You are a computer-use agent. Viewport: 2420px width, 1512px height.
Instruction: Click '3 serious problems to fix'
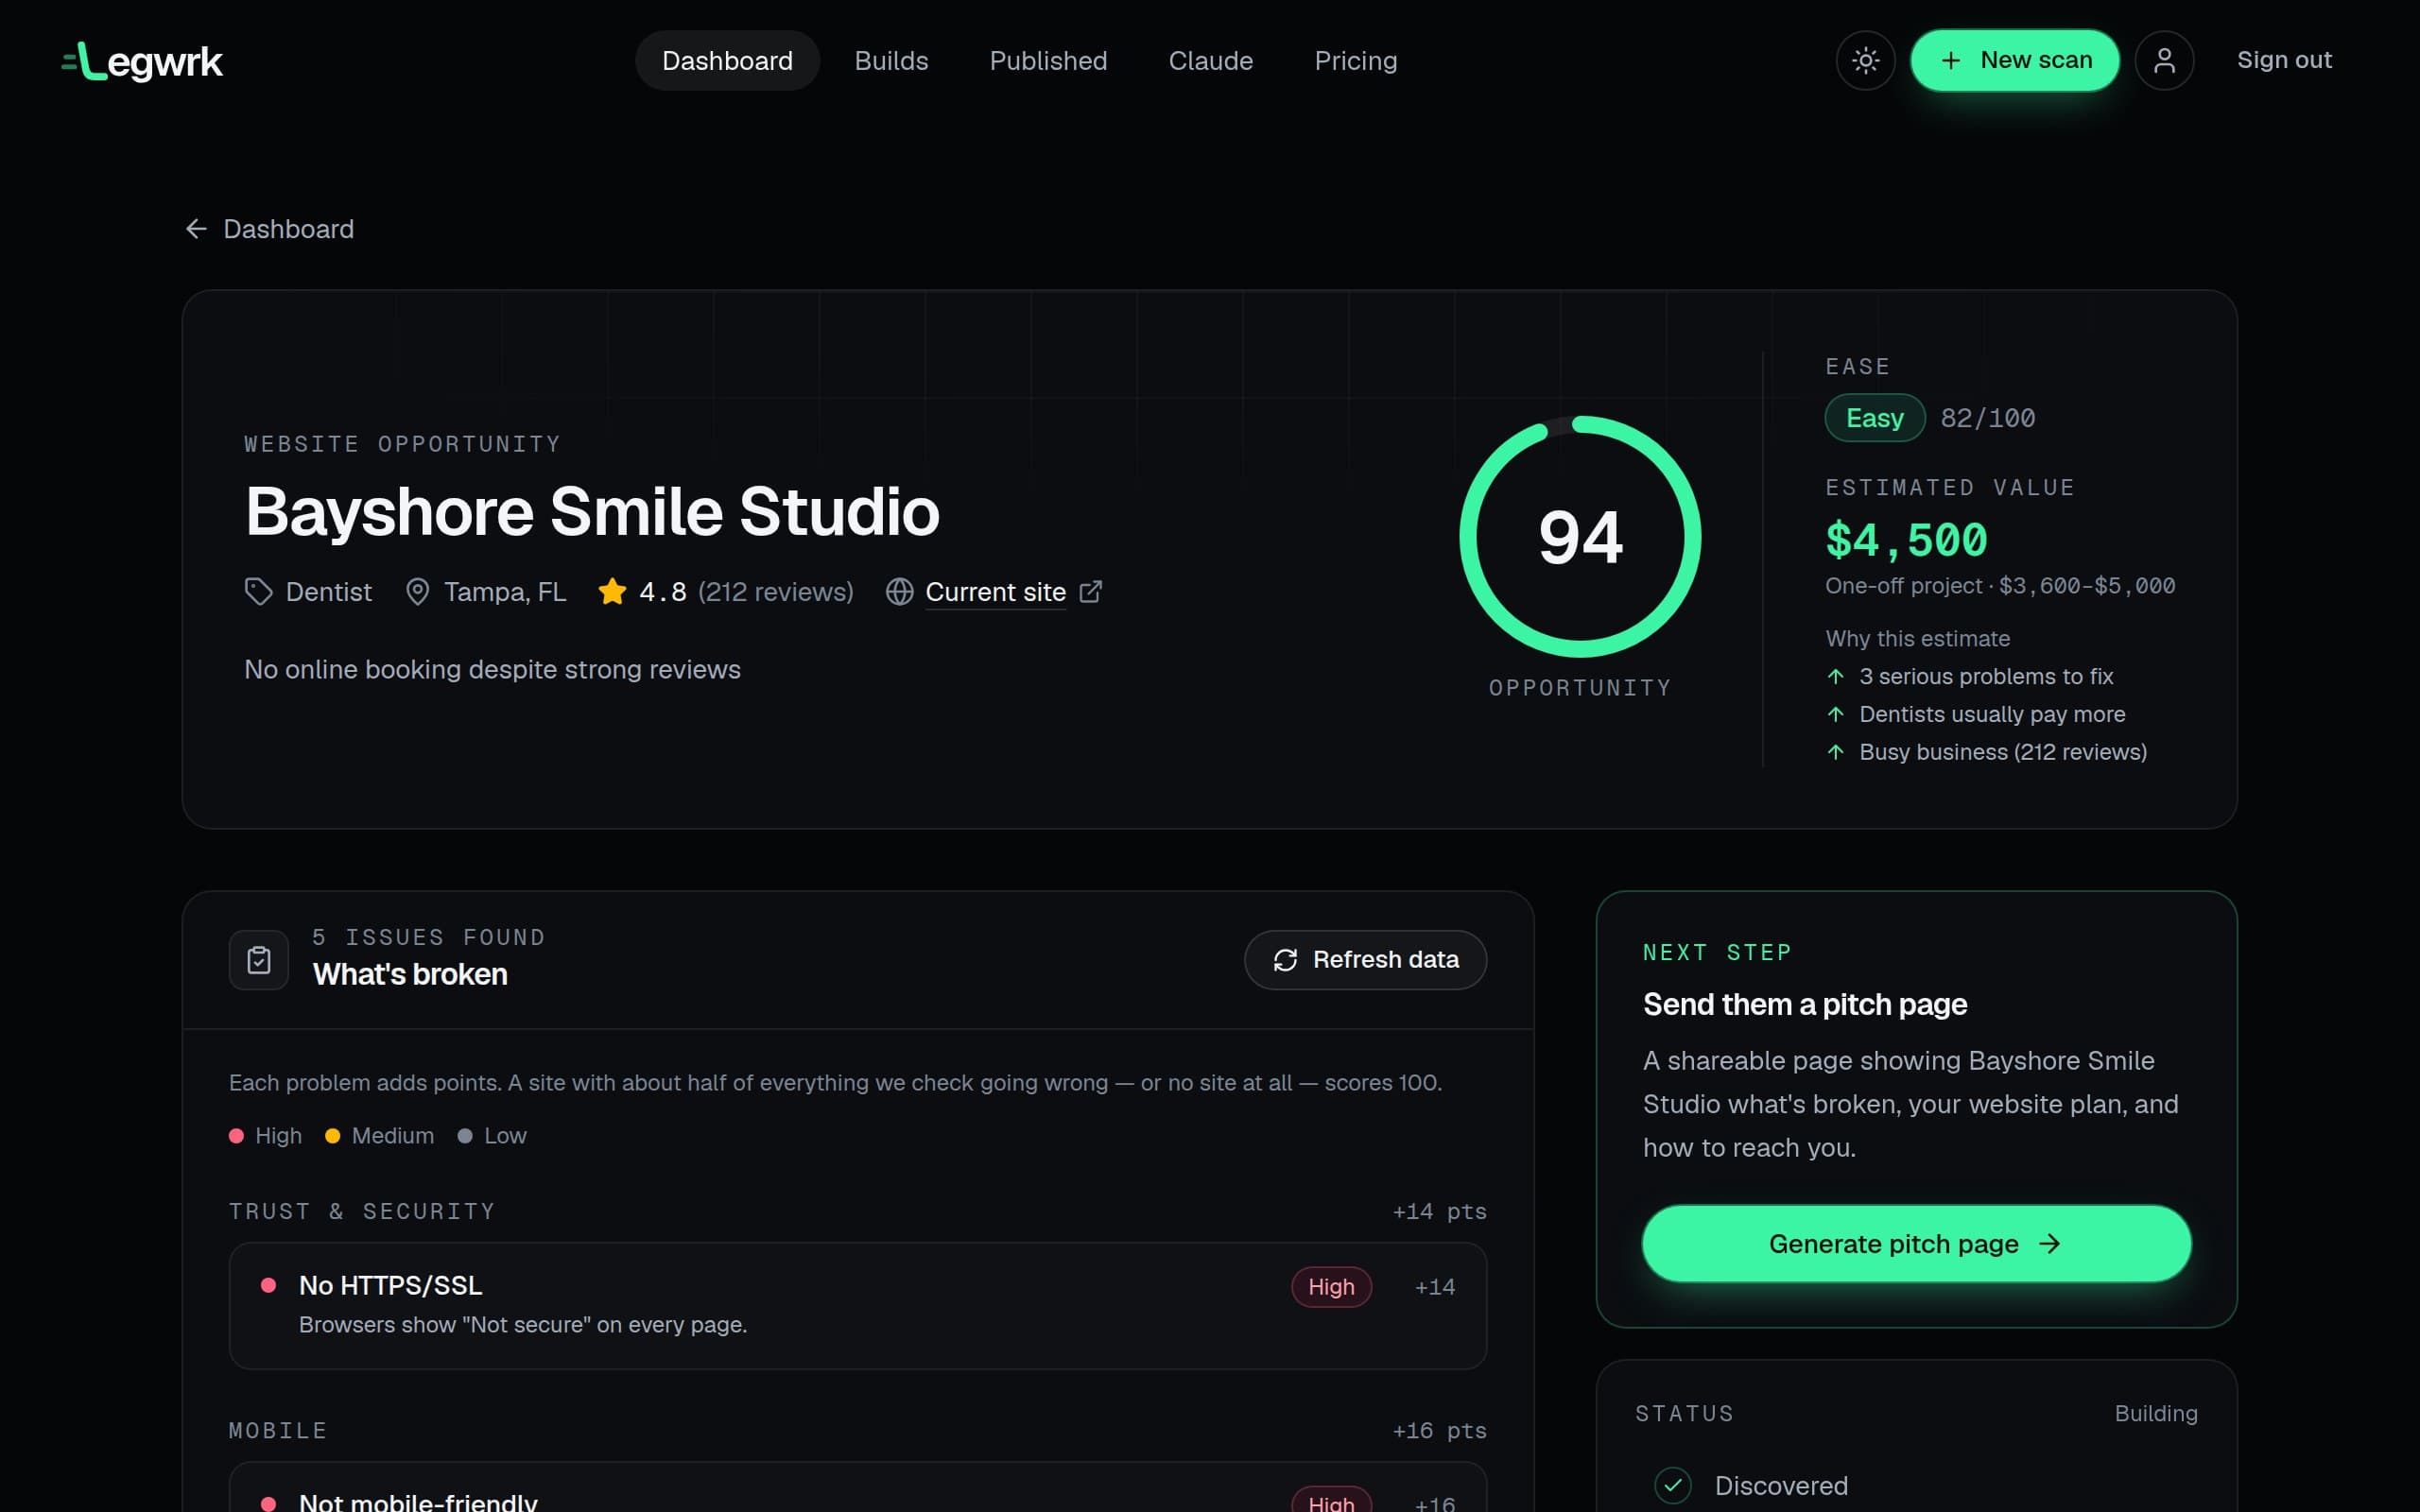[1985, 677]
